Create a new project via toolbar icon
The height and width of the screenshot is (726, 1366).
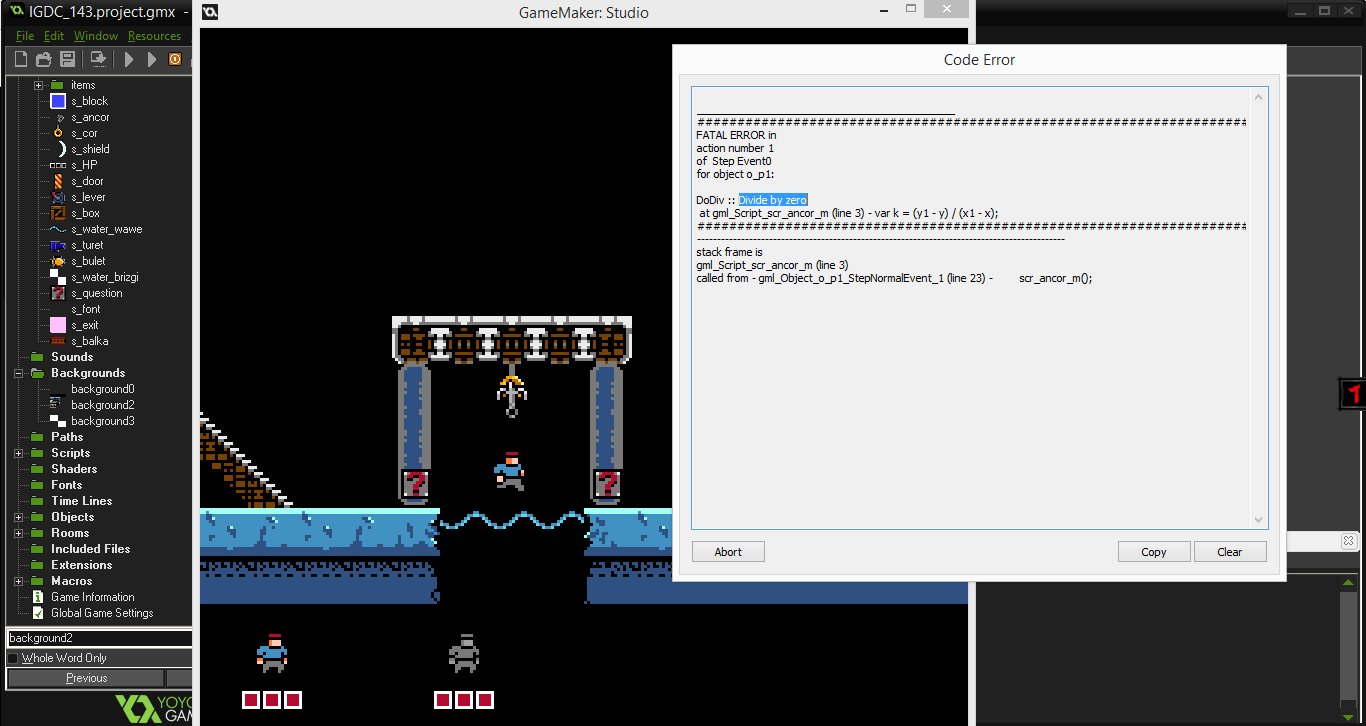pos(20,59)
